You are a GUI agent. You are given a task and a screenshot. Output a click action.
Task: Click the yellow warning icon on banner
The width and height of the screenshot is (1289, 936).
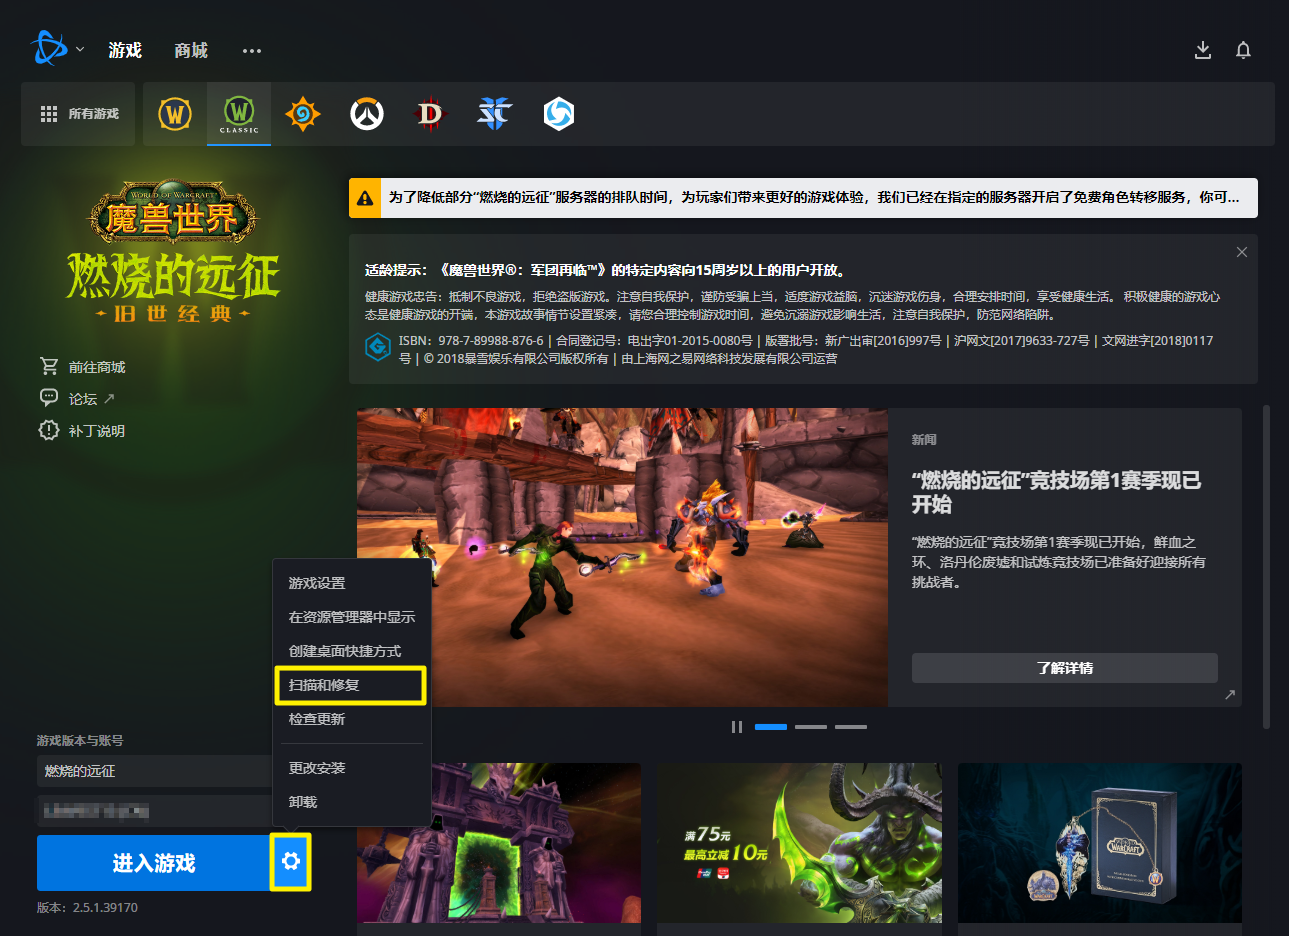coord(365,198)
